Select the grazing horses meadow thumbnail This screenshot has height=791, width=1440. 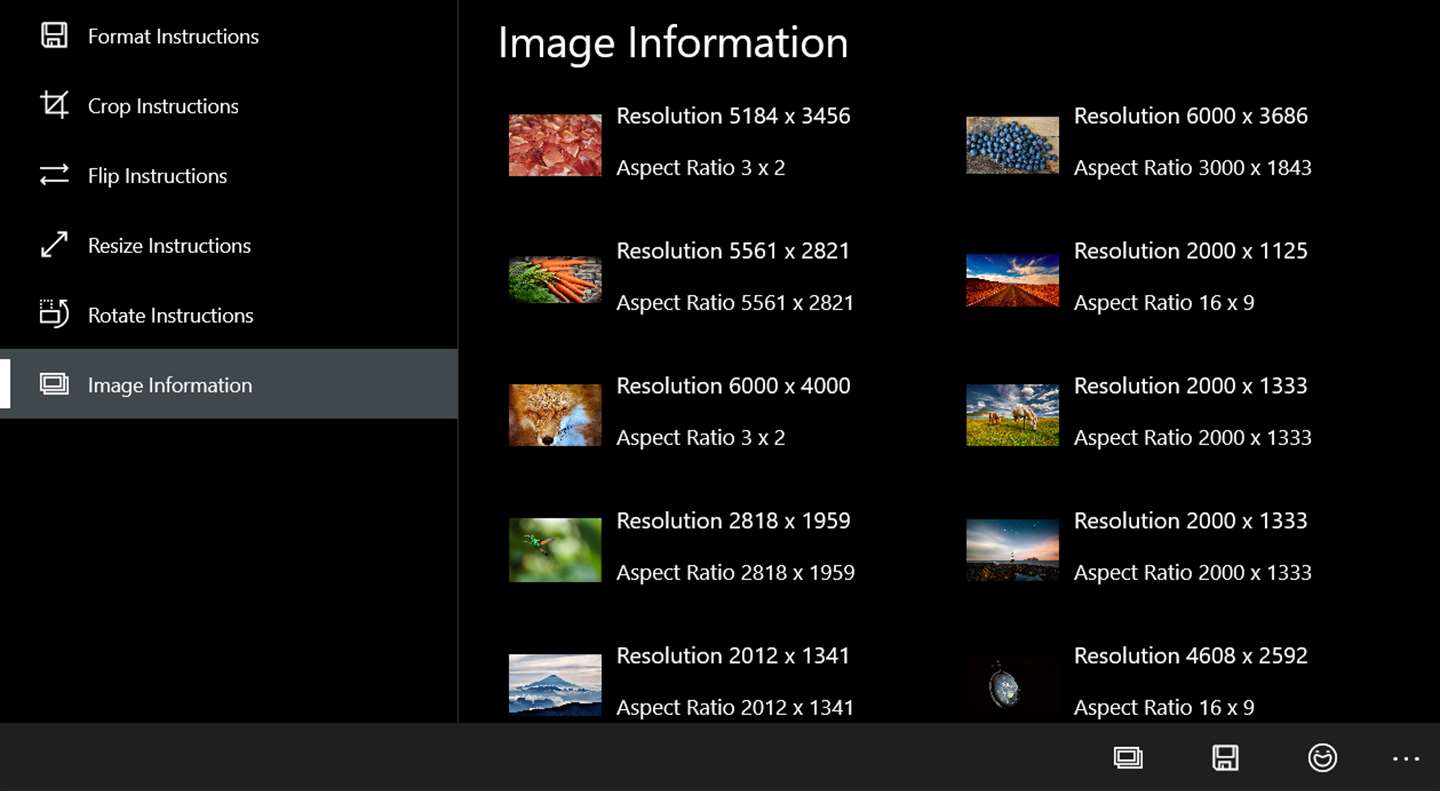[x=1012, y=415]
